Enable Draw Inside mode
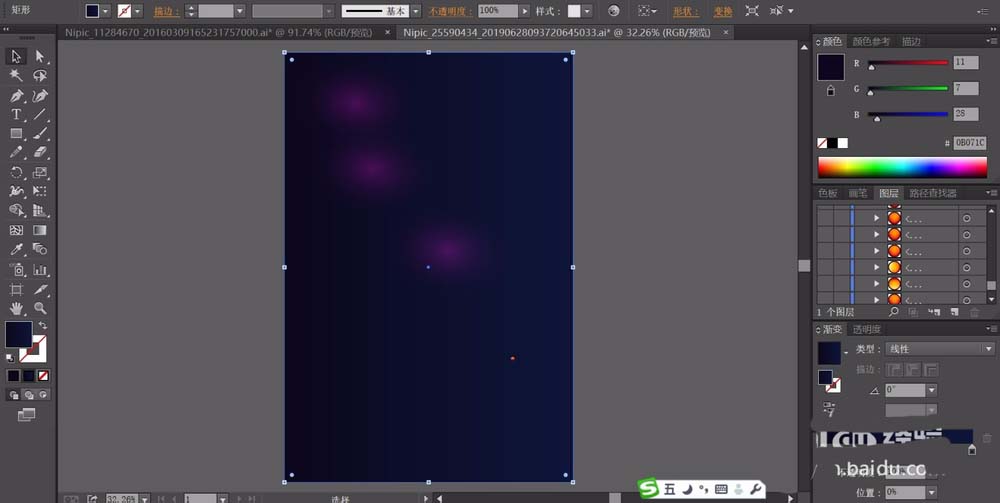Image resolution: width=1000 pixels, height=503 pixels. pyautogui.click(x=43, y=395)
